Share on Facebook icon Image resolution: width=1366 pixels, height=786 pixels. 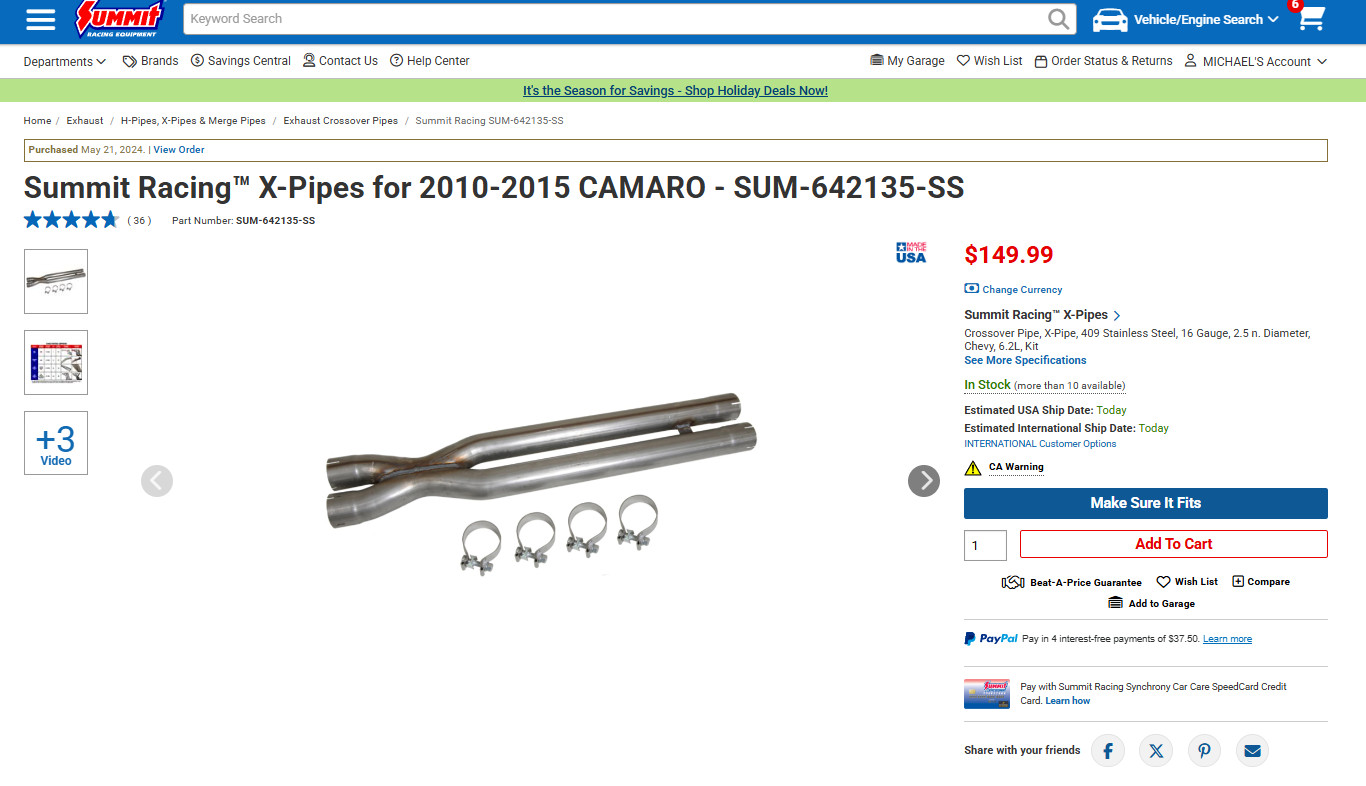1108,751
